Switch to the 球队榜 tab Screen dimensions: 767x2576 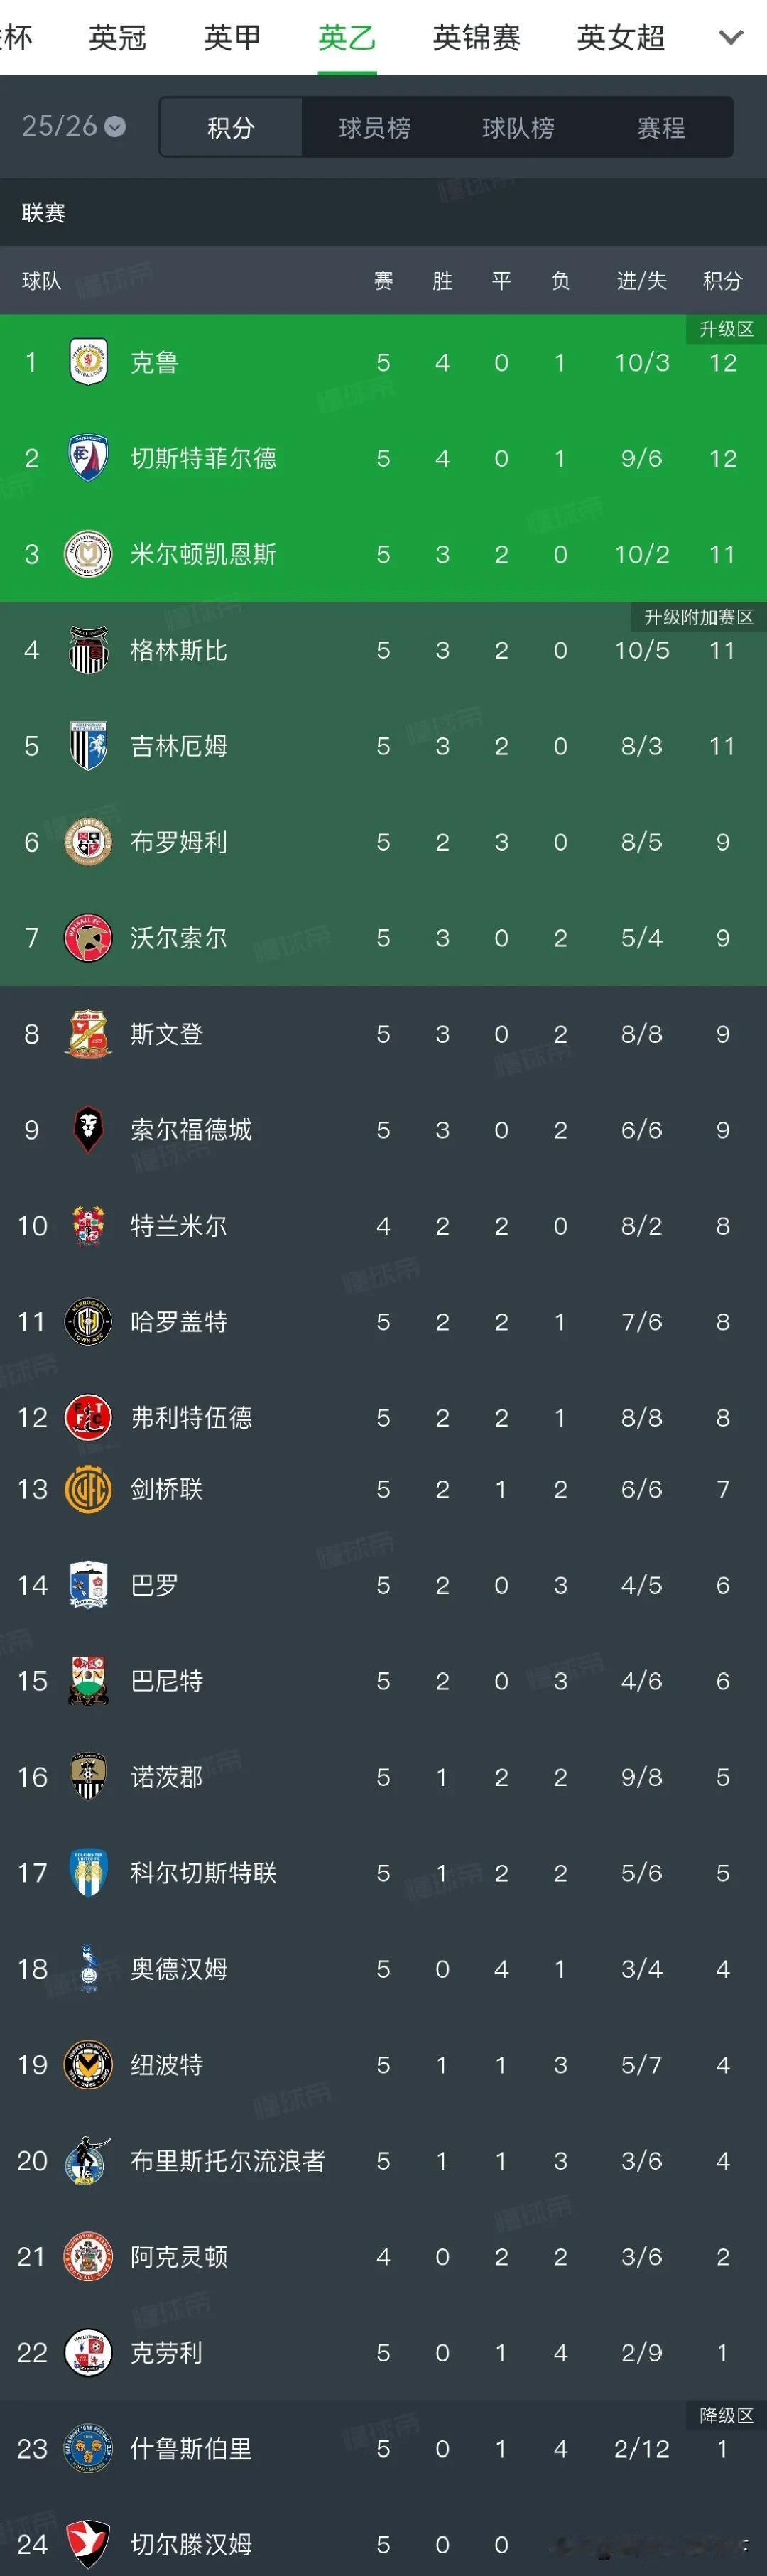click(x=518, y=127)
